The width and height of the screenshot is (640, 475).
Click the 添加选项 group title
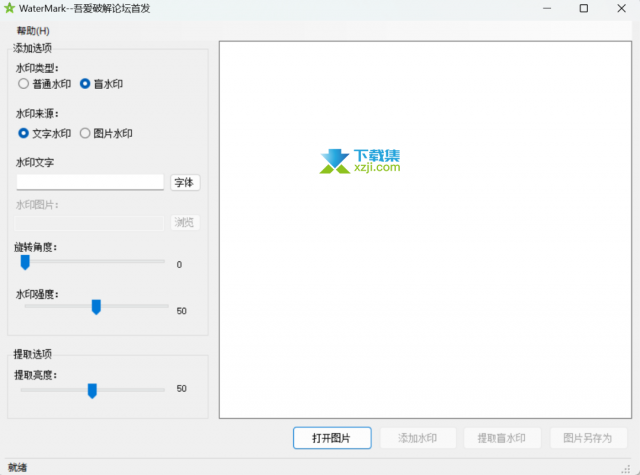pos(32,48)
